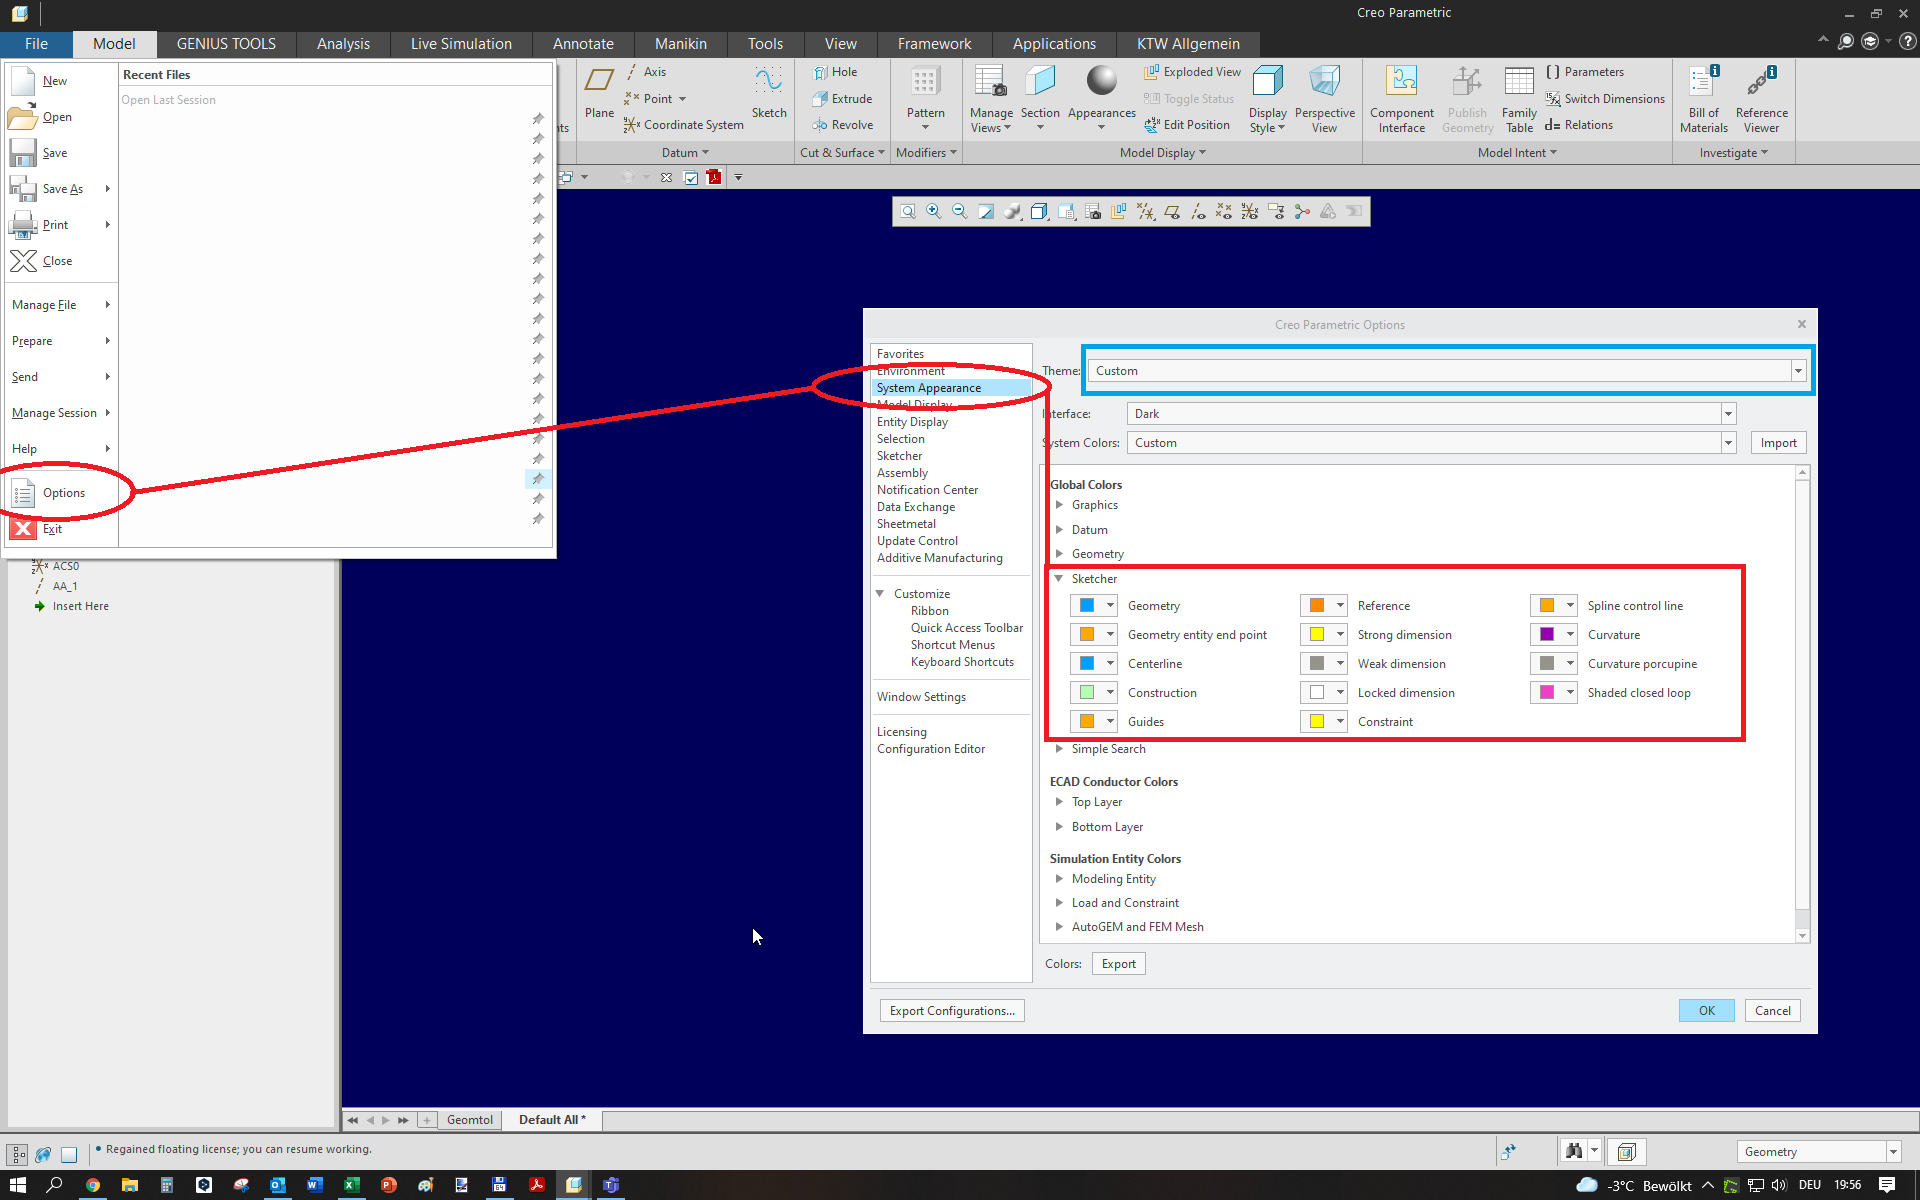Click OK in Creo Parametric Options
Image resolution: width=1920 pixels, height=1200 pixels.
click(x=1707, y=1011)
